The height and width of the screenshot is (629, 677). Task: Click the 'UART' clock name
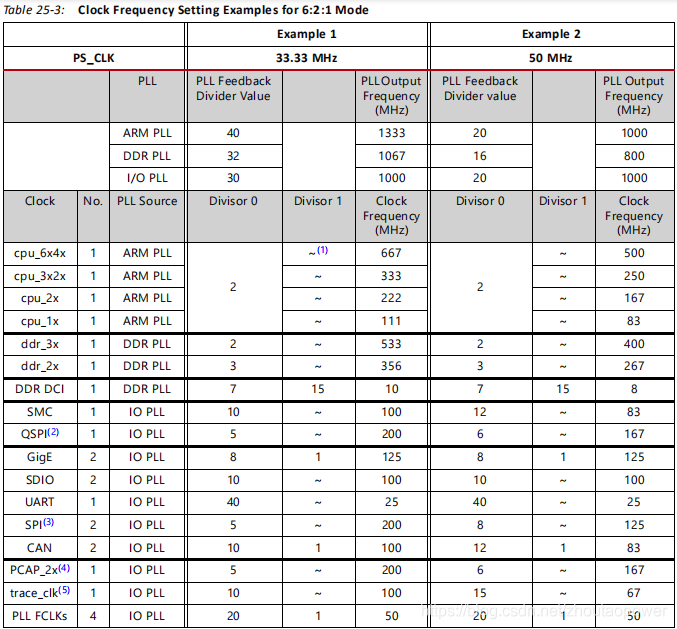point(40,502)
